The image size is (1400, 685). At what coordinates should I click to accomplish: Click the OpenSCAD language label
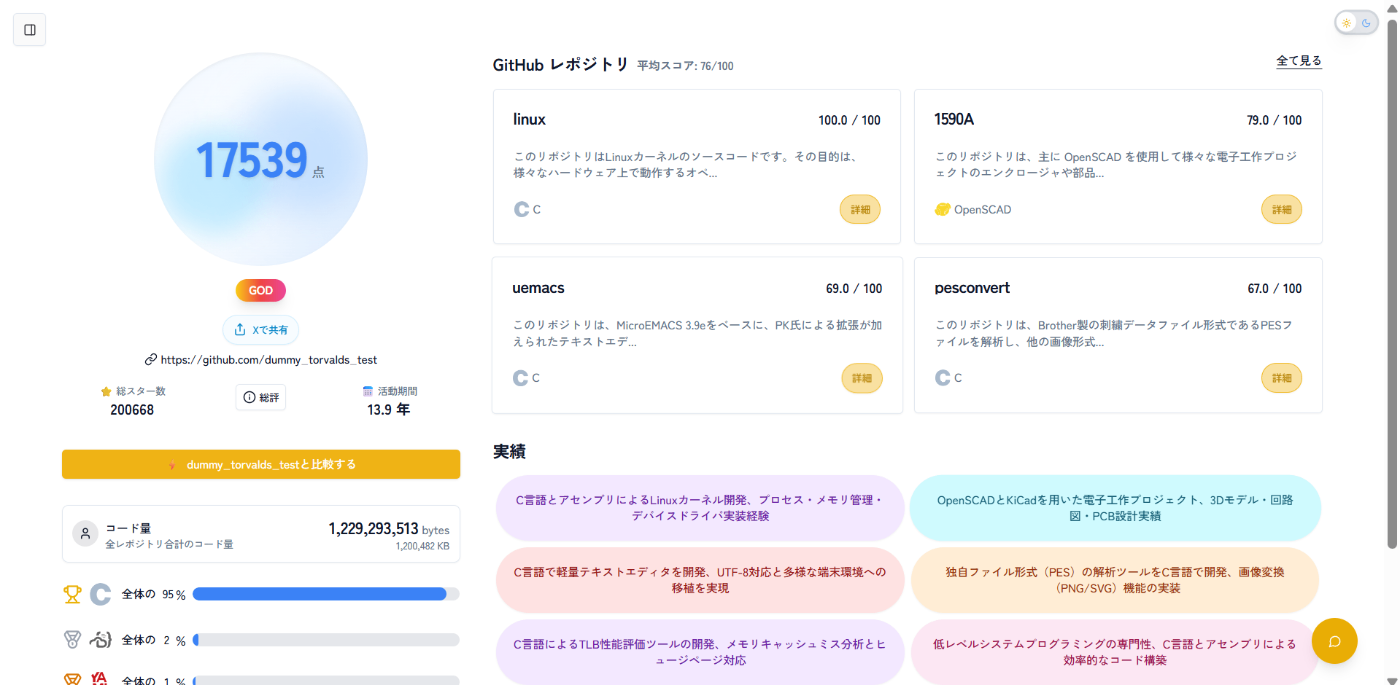(x=982, y=210)
